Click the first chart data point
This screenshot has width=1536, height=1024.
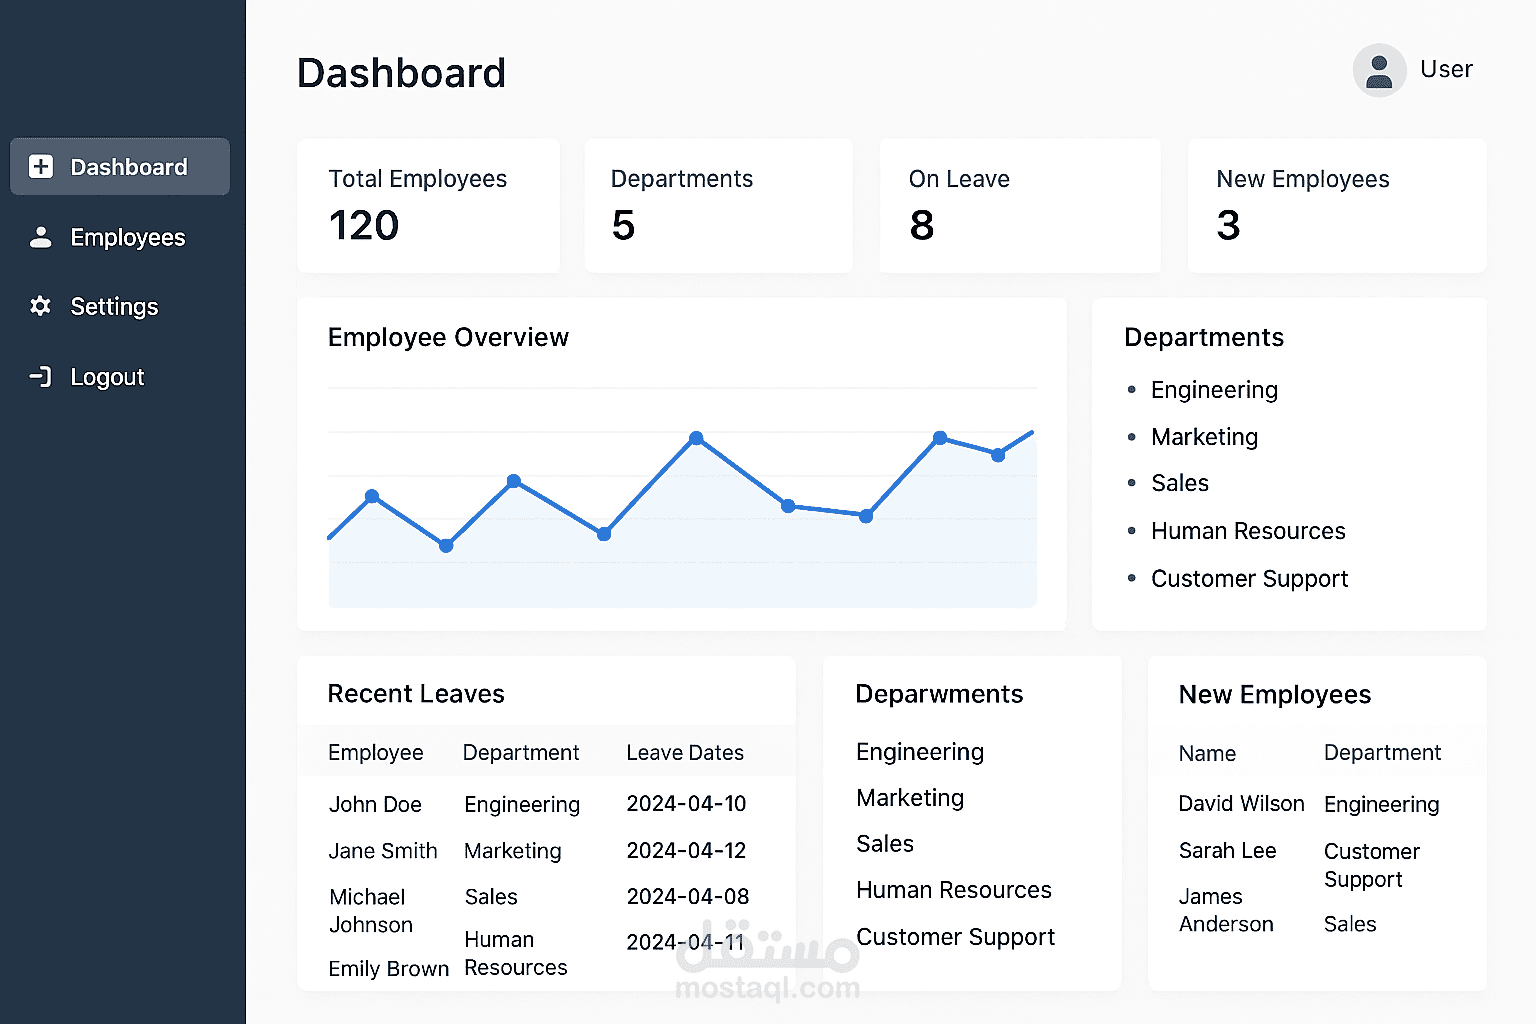coord(328,537)
